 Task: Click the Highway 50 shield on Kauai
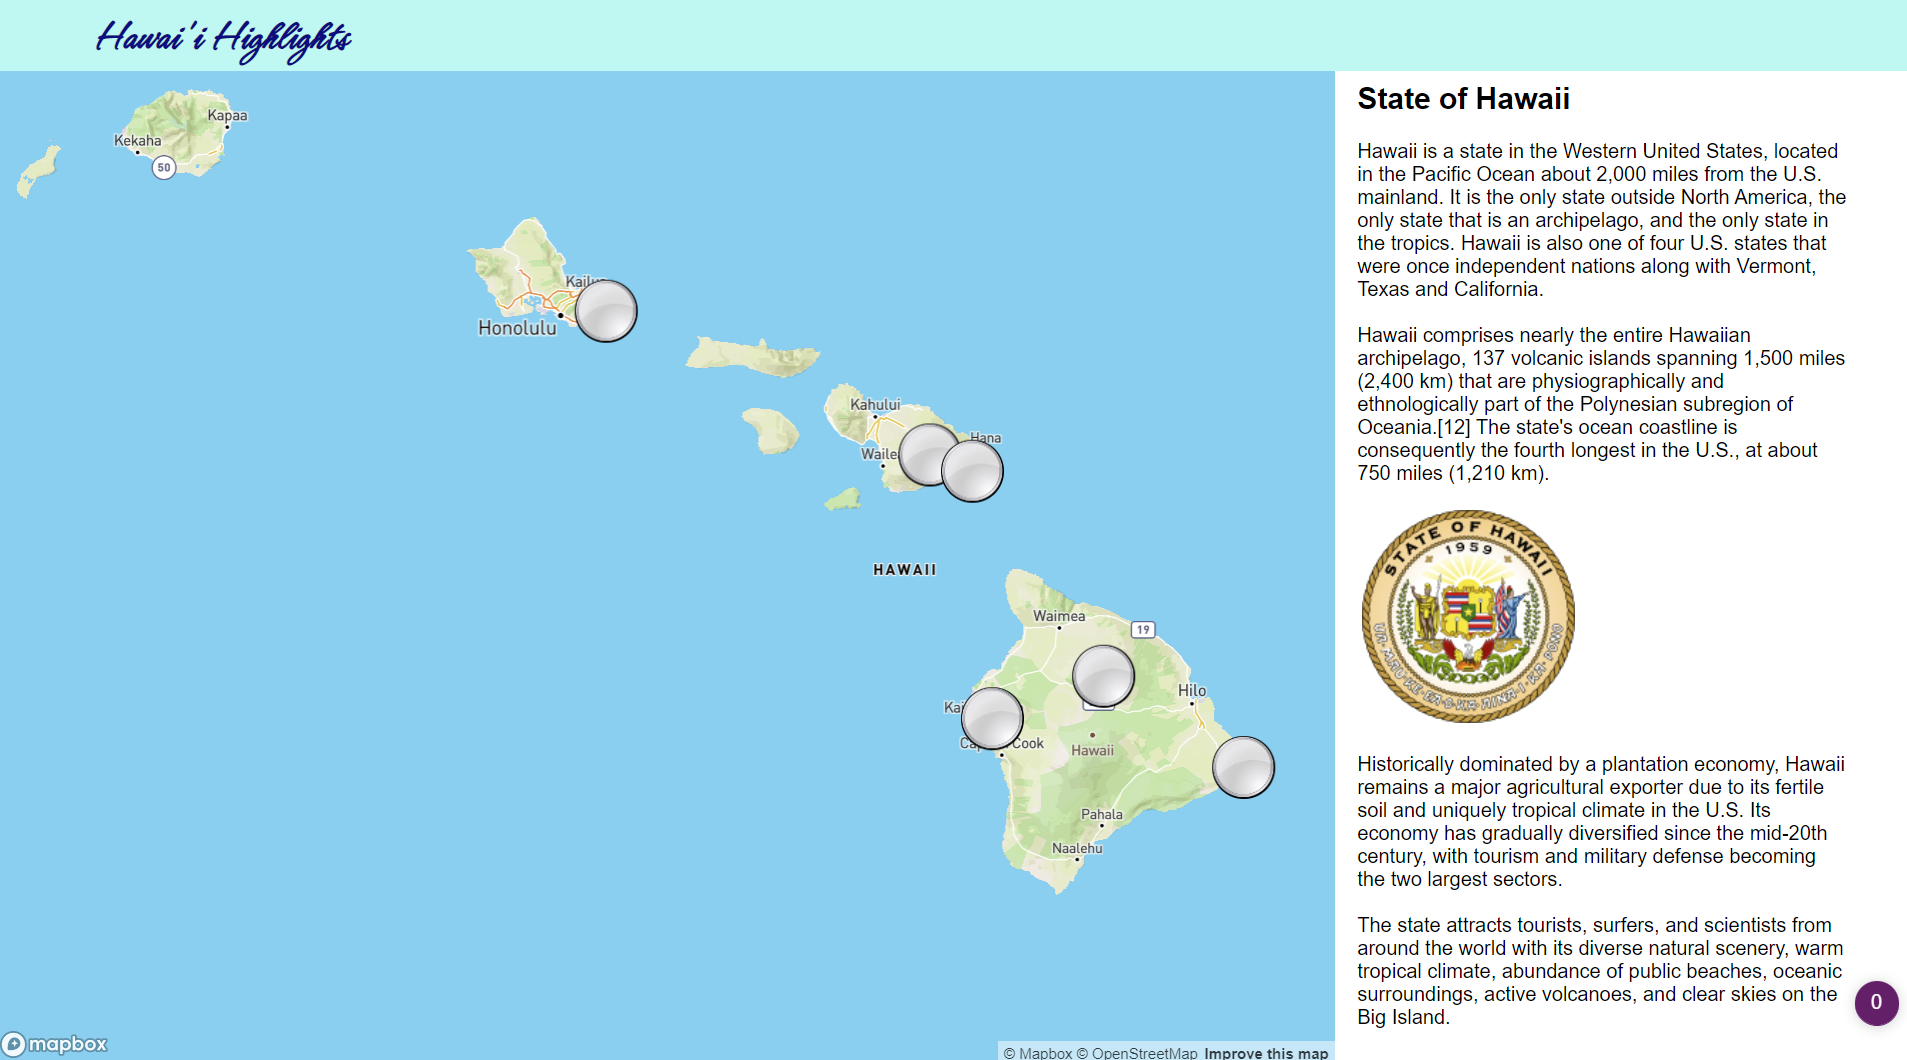(163, 166)
